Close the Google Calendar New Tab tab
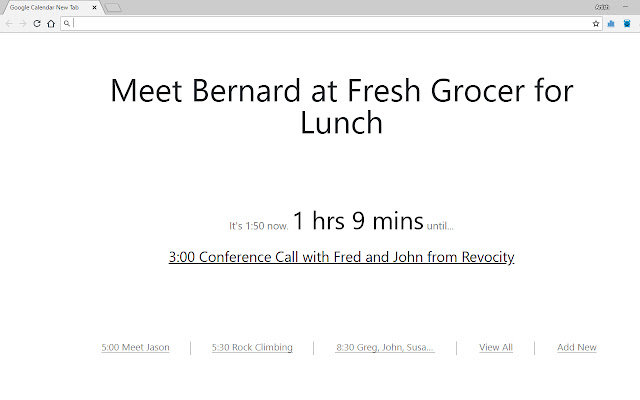Screen dimensions: 640x400 [x=95, y=7]
